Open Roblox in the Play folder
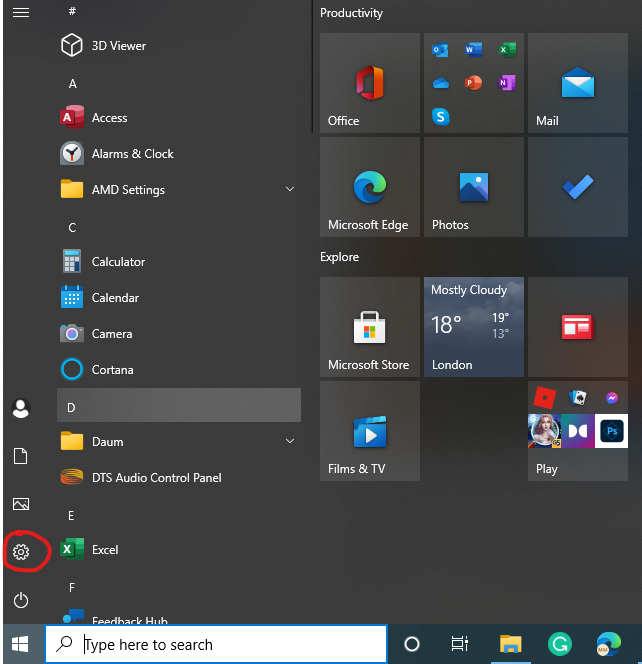 coord(545,398)
